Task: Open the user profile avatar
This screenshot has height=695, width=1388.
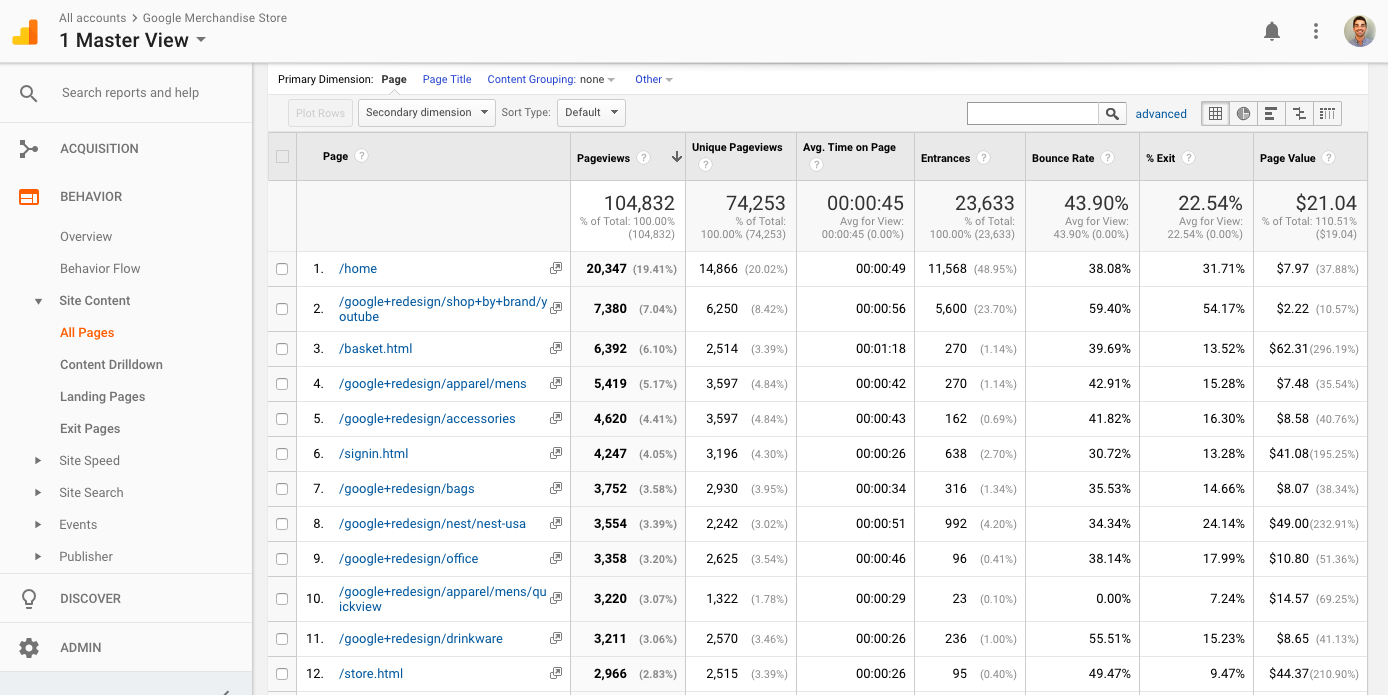Action: (x=1360, y=31)
